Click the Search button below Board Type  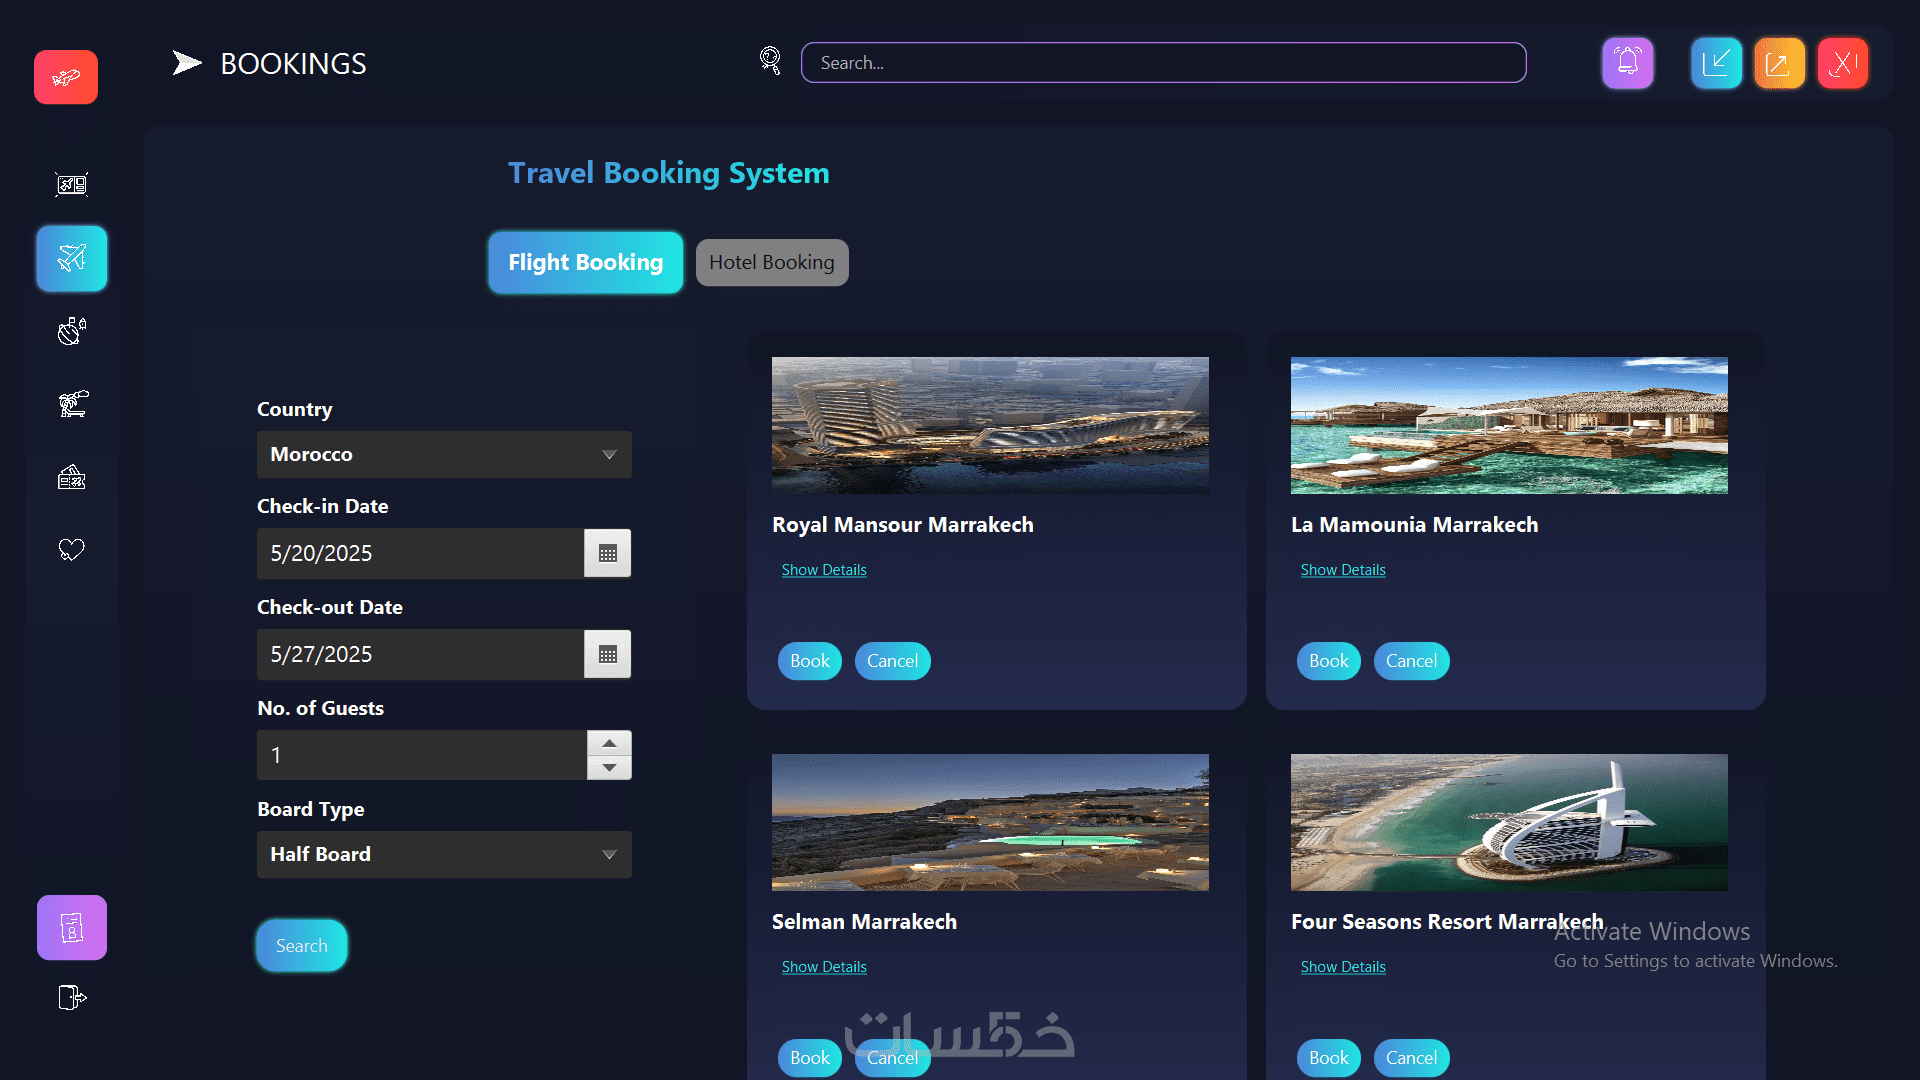coord(301,945)
